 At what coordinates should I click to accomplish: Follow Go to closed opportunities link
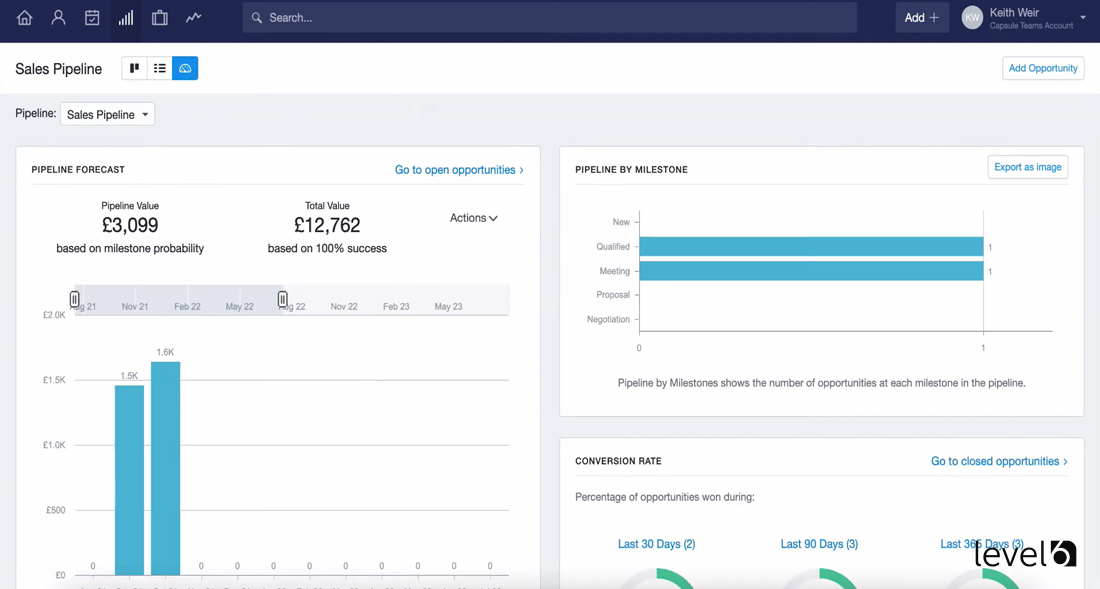(x=999, y=461)
